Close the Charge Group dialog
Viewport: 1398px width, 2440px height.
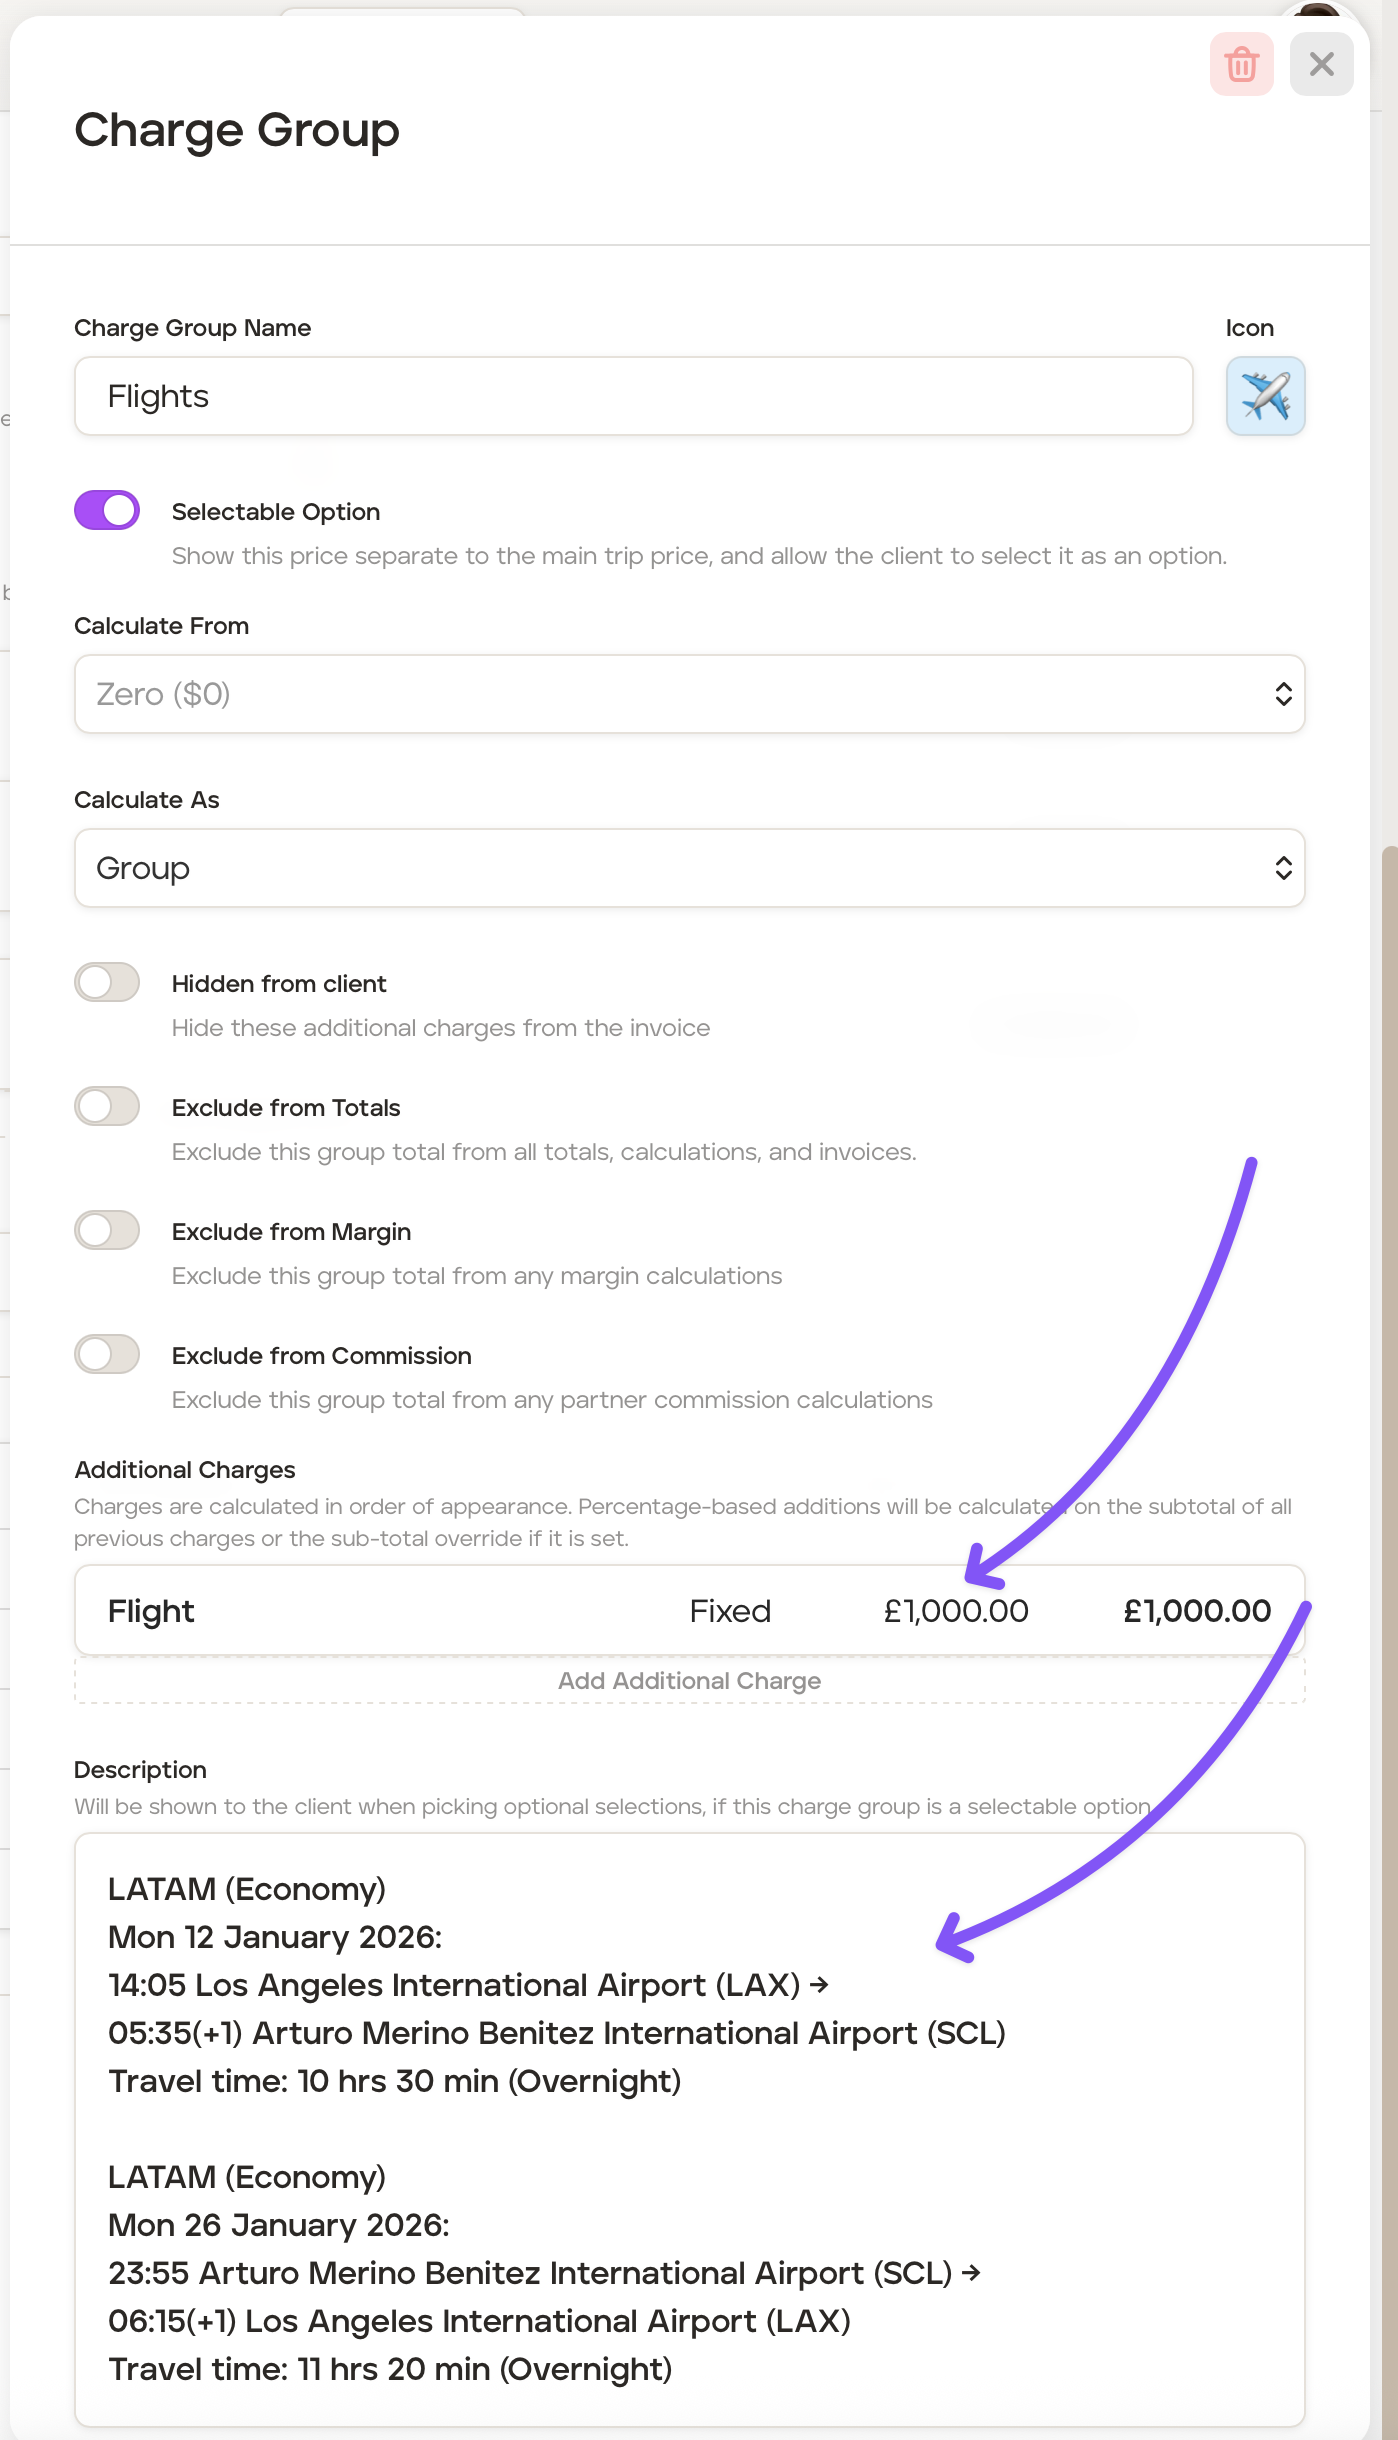[1321, 65]
